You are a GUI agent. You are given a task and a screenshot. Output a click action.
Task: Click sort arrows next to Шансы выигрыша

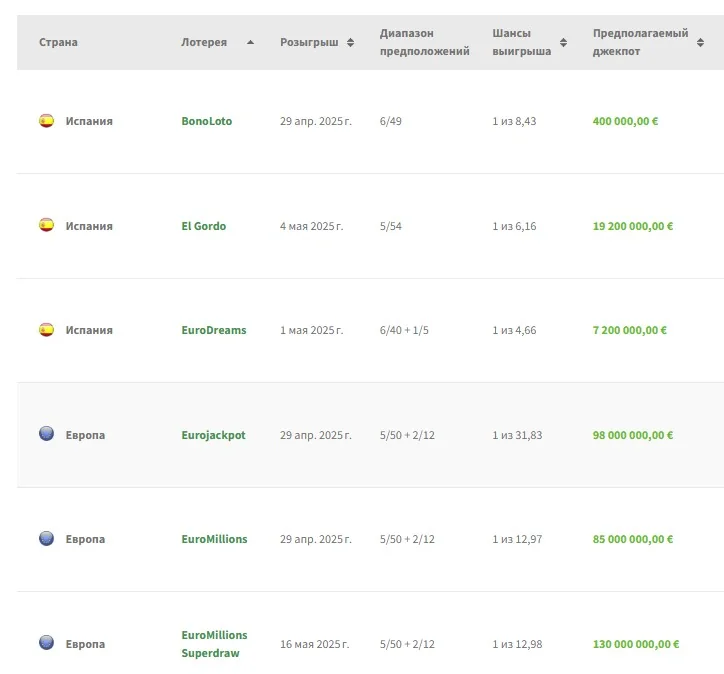pyautogui.click(x=563, y=42)
